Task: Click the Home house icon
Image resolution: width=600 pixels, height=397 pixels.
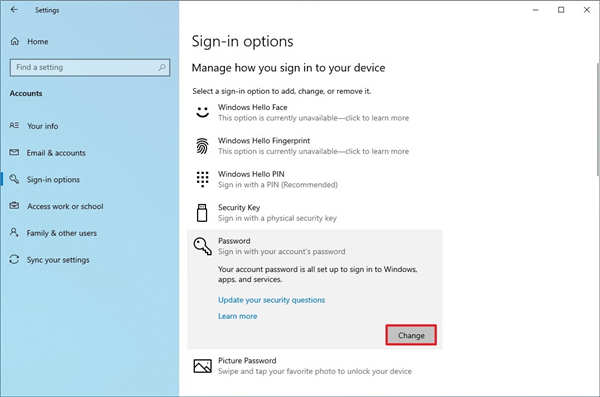Action: [x=15, y=41]
